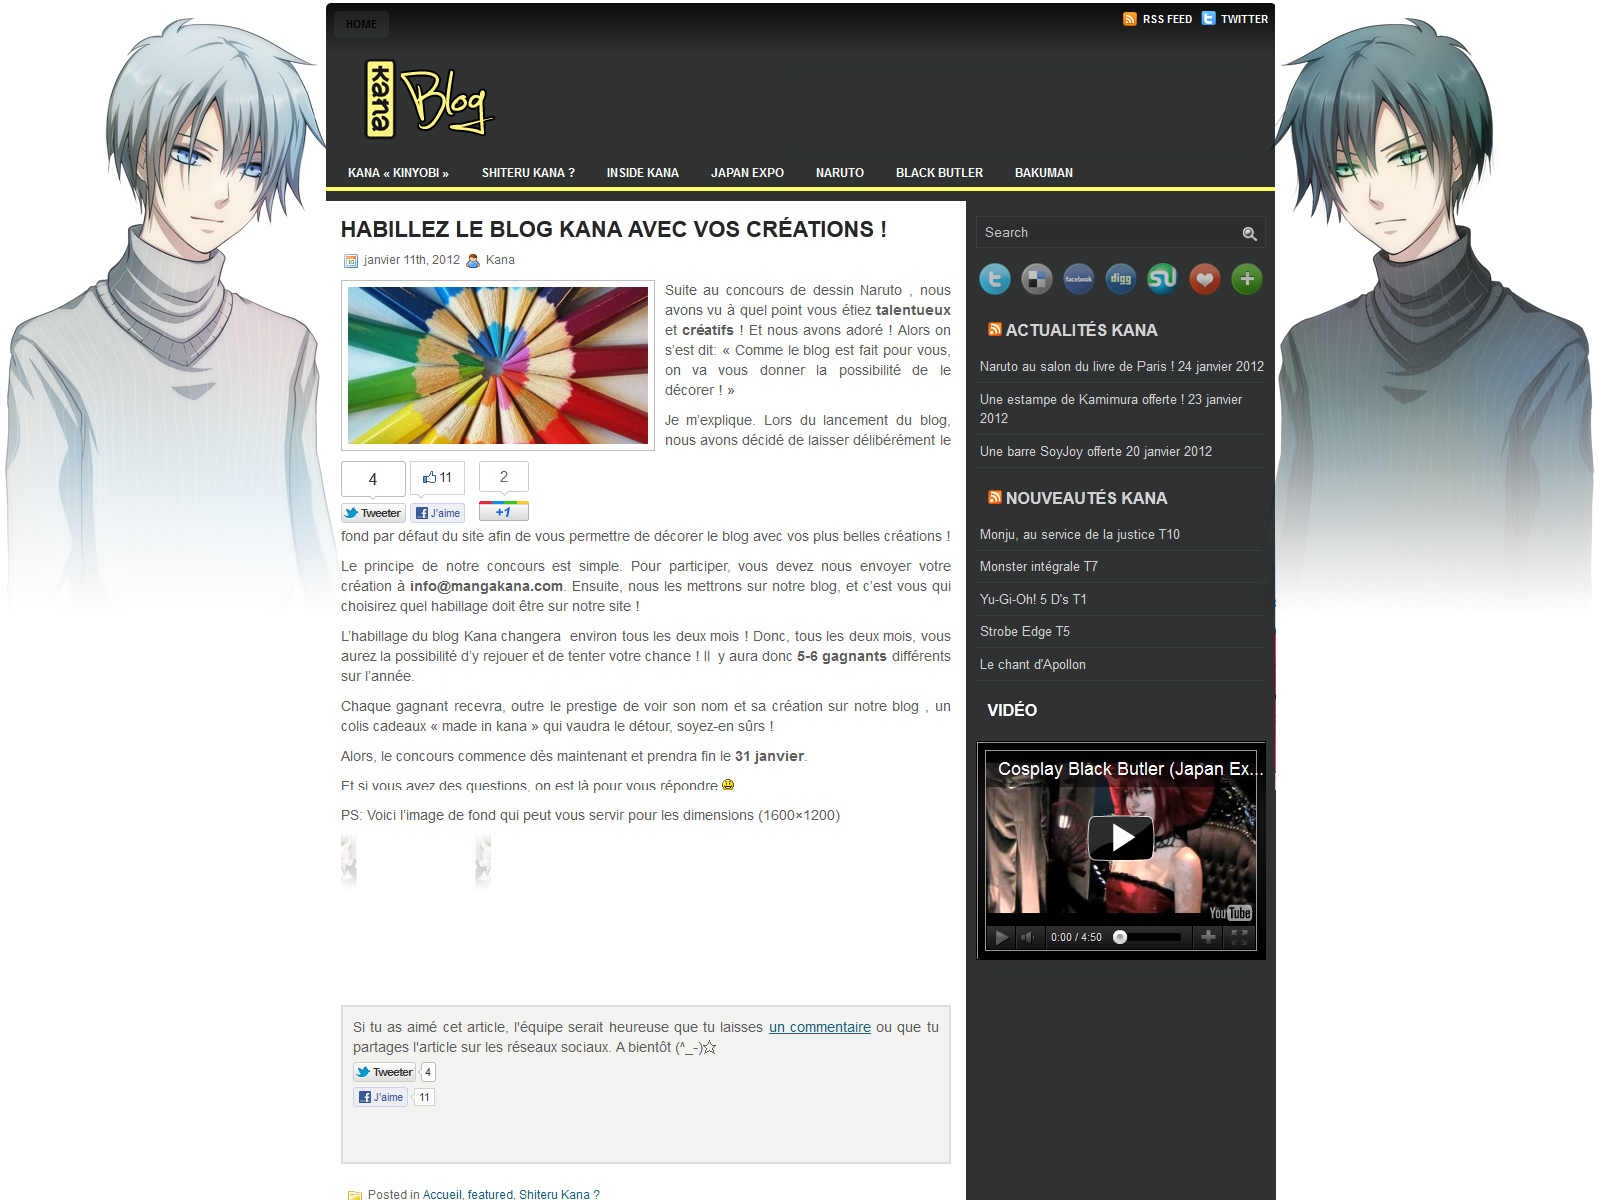Open the colored pencils article thumbnail
Screen dimensions: 1600x1200
[498, 366]
